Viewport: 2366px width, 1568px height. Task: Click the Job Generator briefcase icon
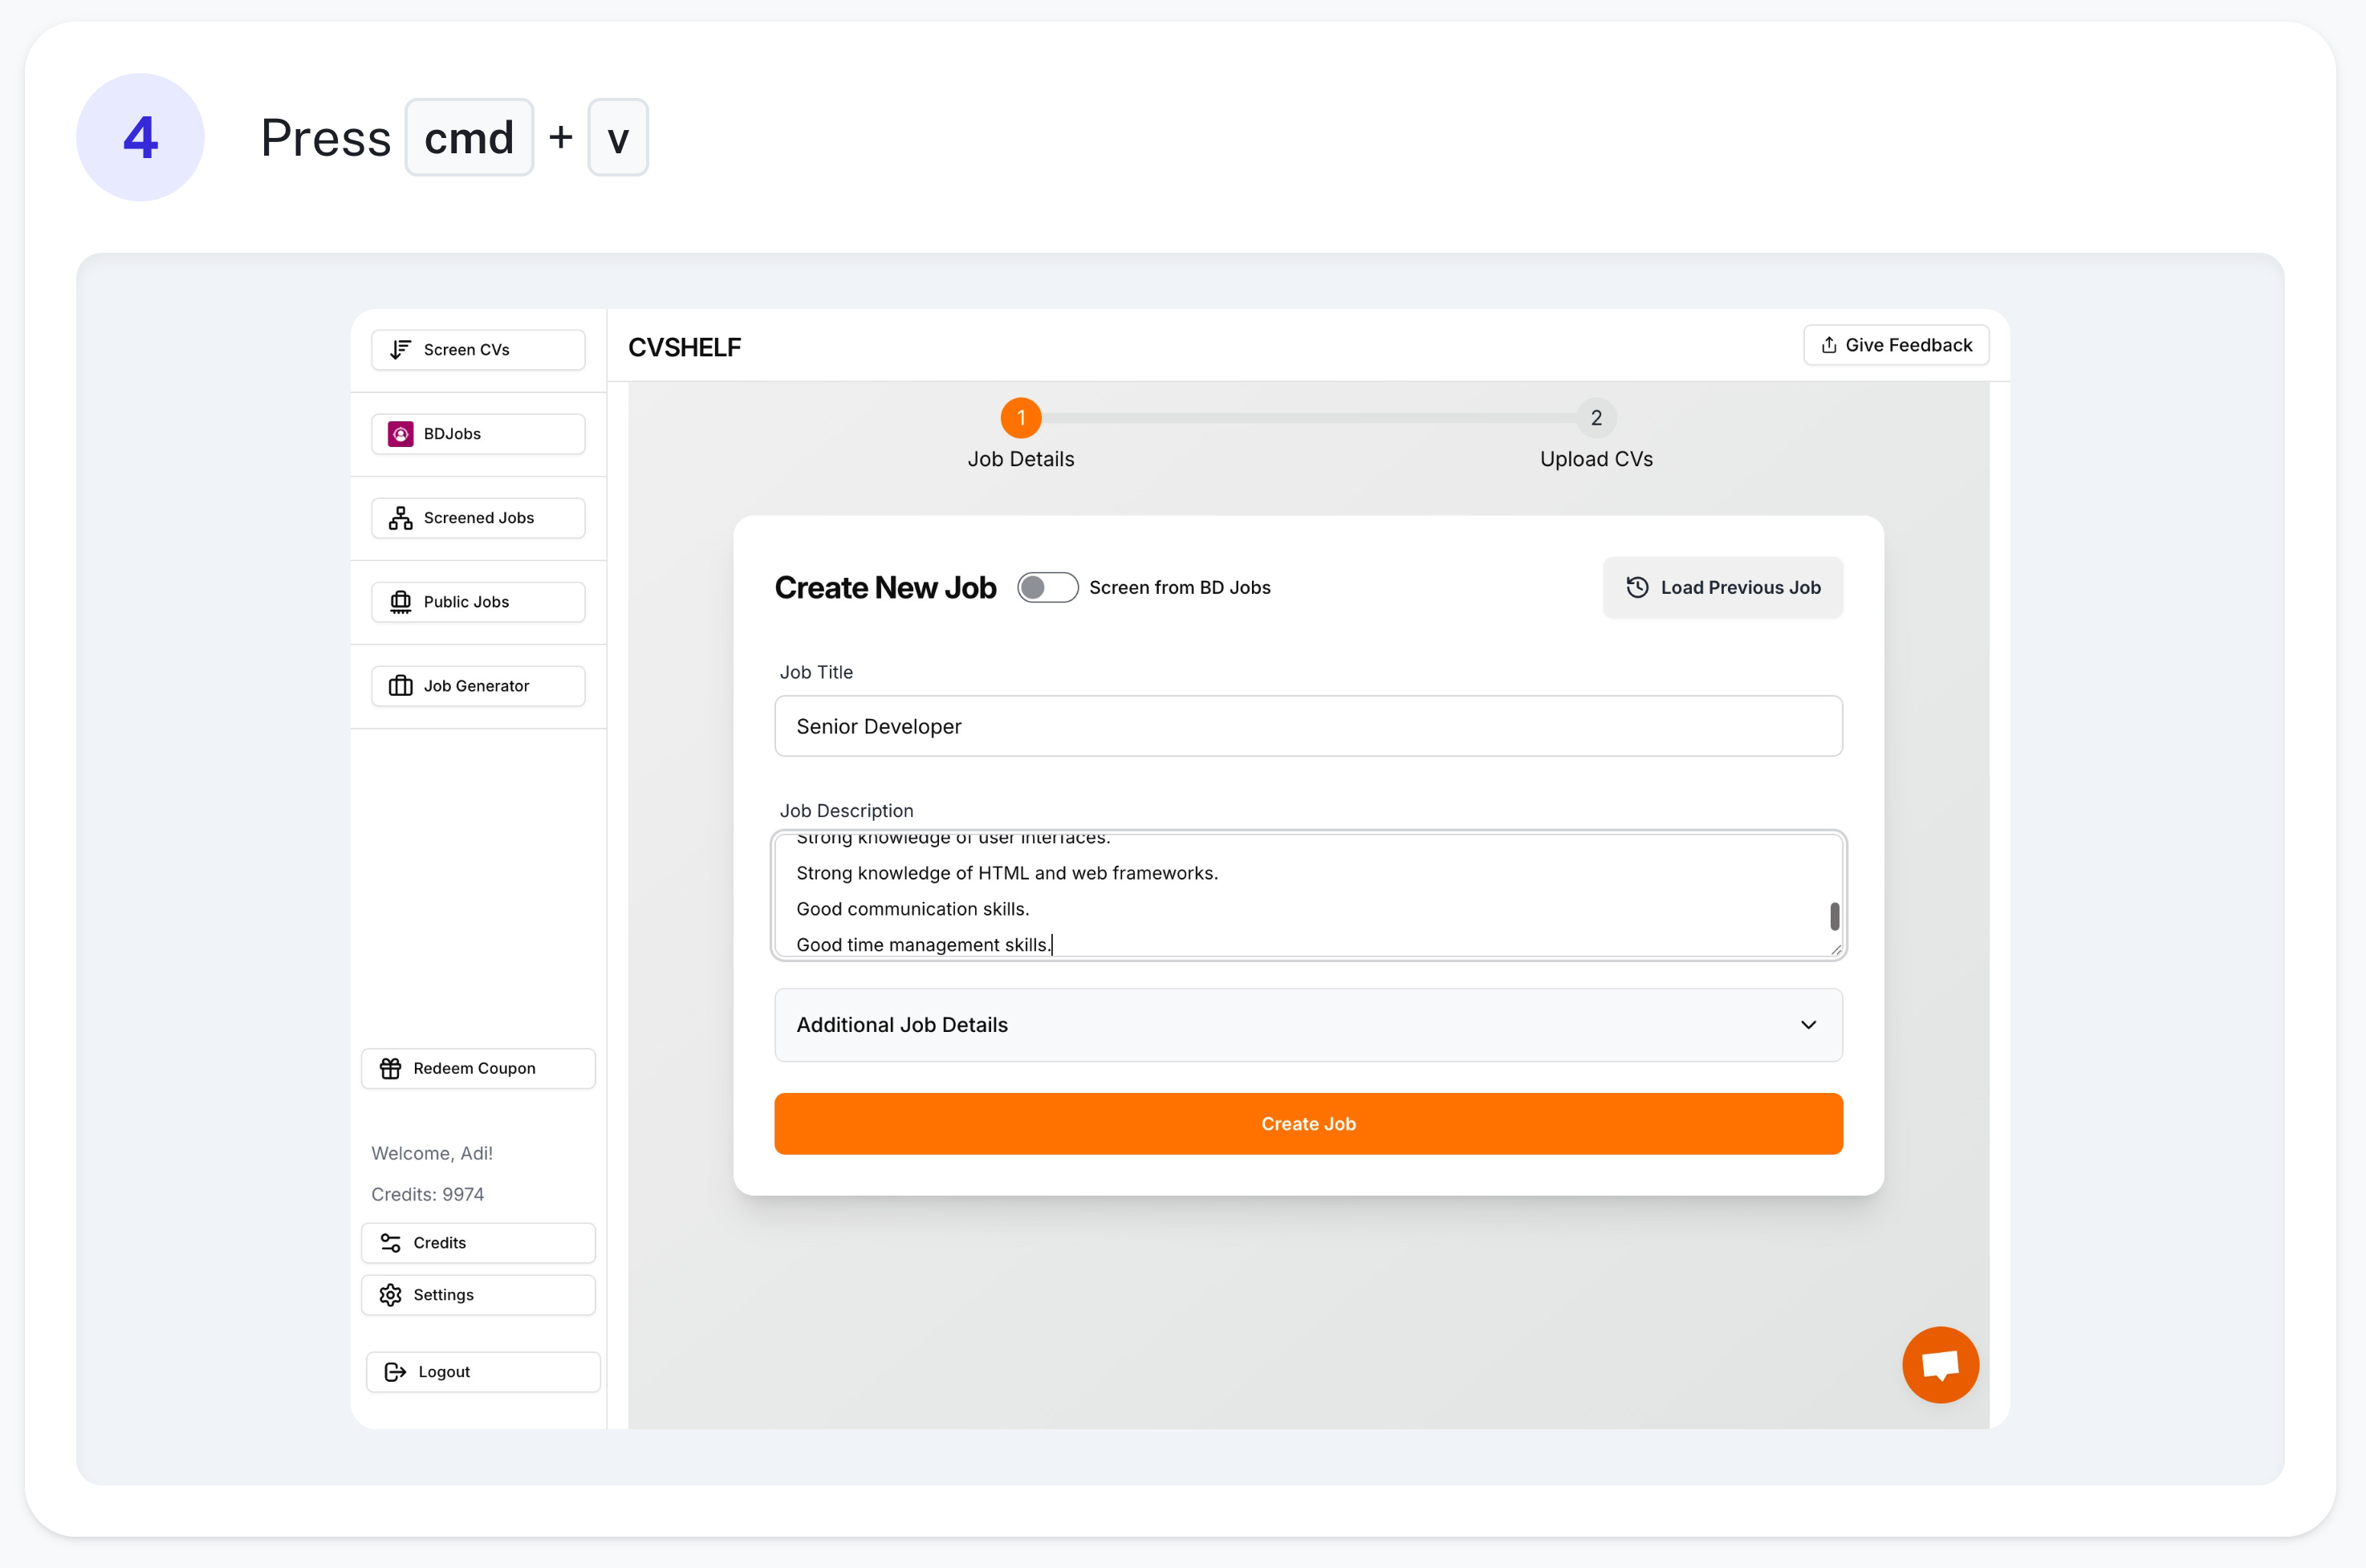pyautogui.click(x=400, y=685)
